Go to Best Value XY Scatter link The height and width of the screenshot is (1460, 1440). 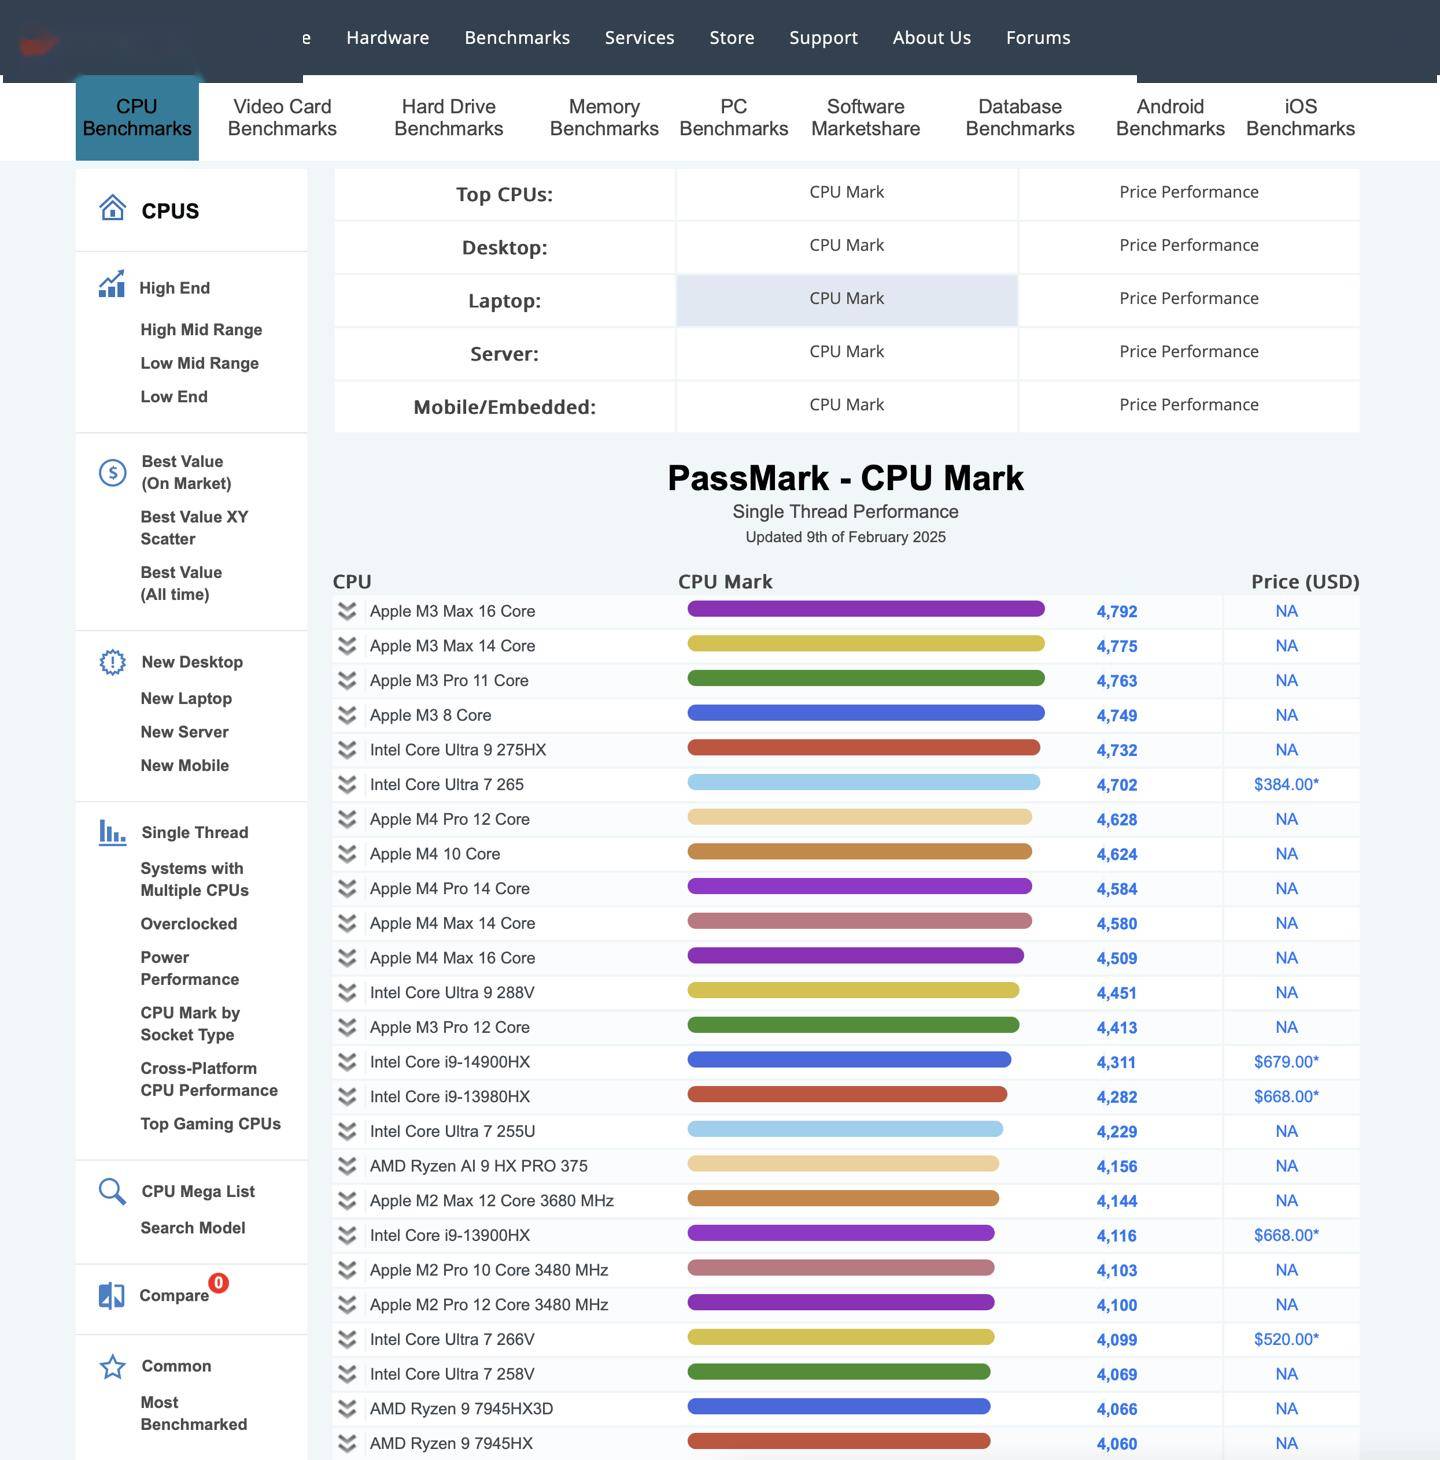pos(194,528)
